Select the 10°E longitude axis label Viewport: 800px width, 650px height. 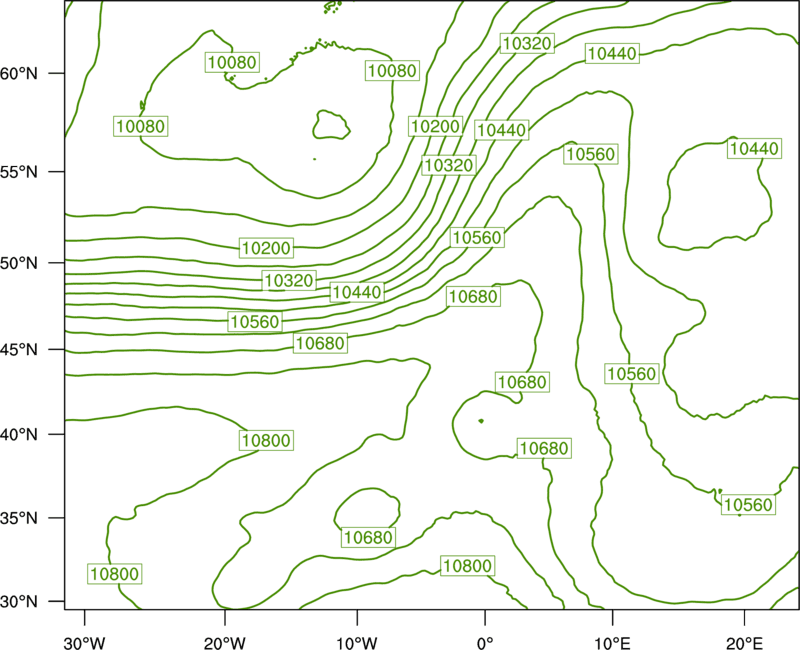coord(612,643)
